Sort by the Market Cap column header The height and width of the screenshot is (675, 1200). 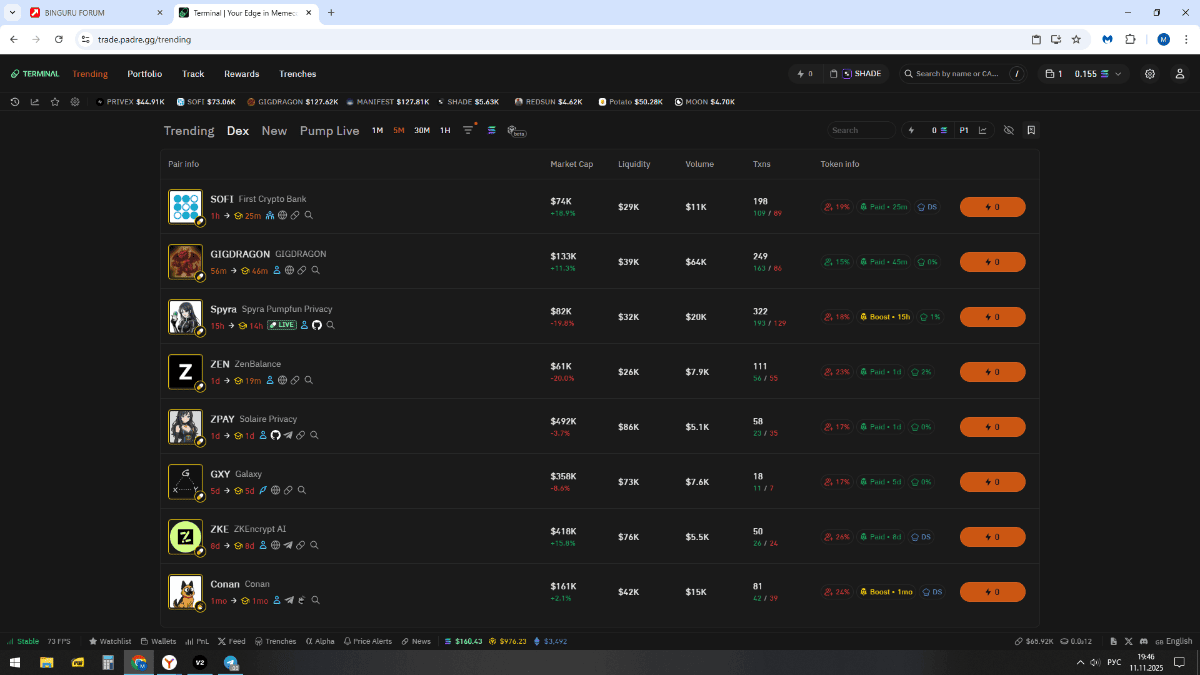571,164
